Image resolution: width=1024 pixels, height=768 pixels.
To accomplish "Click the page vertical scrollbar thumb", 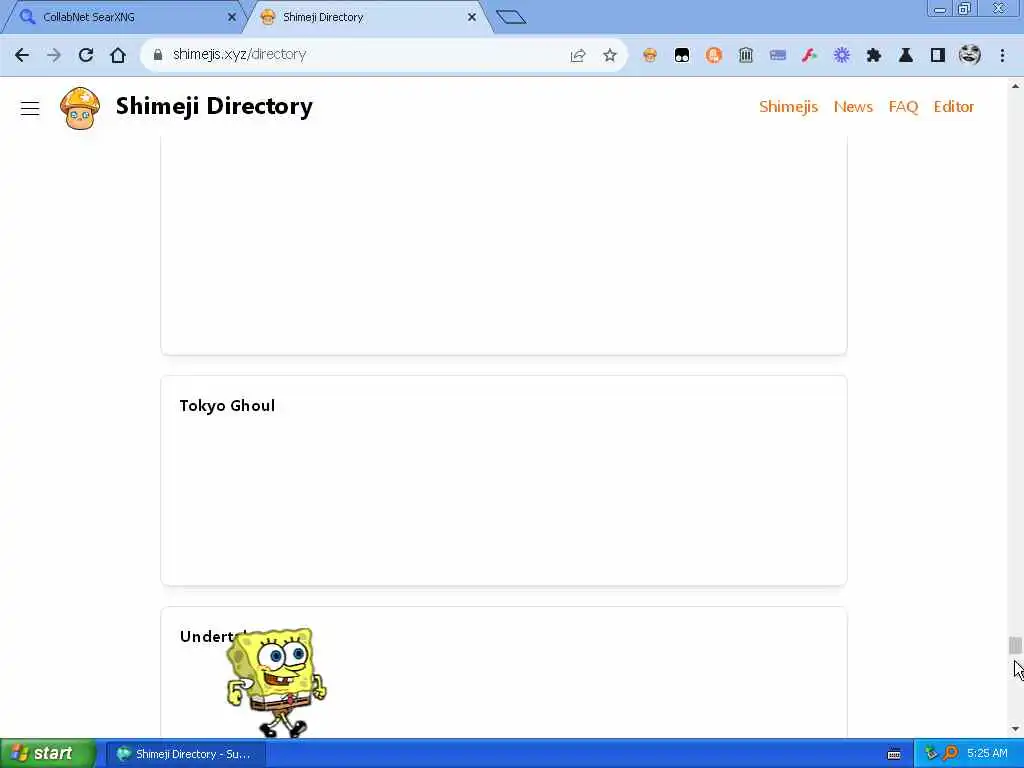I will 1015,645.
